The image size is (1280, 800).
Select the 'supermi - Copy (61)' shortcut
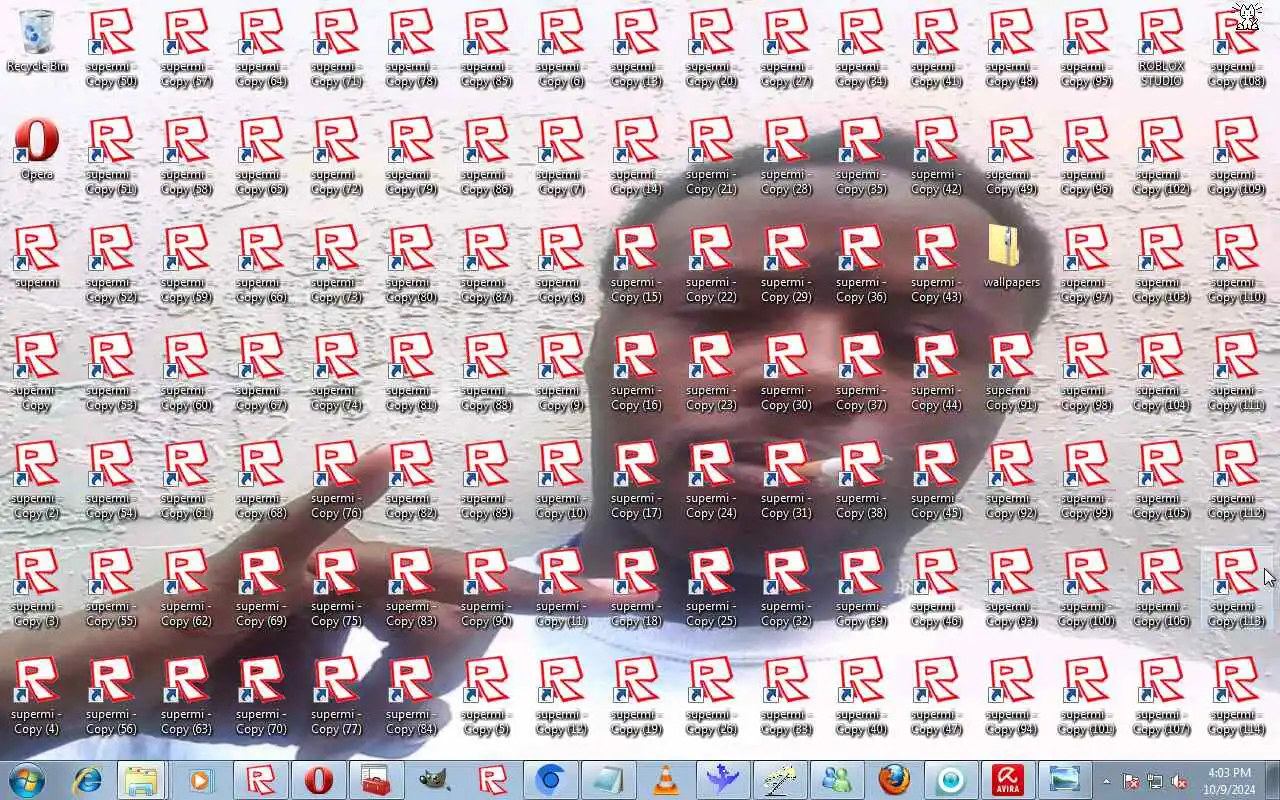point(187,480)
